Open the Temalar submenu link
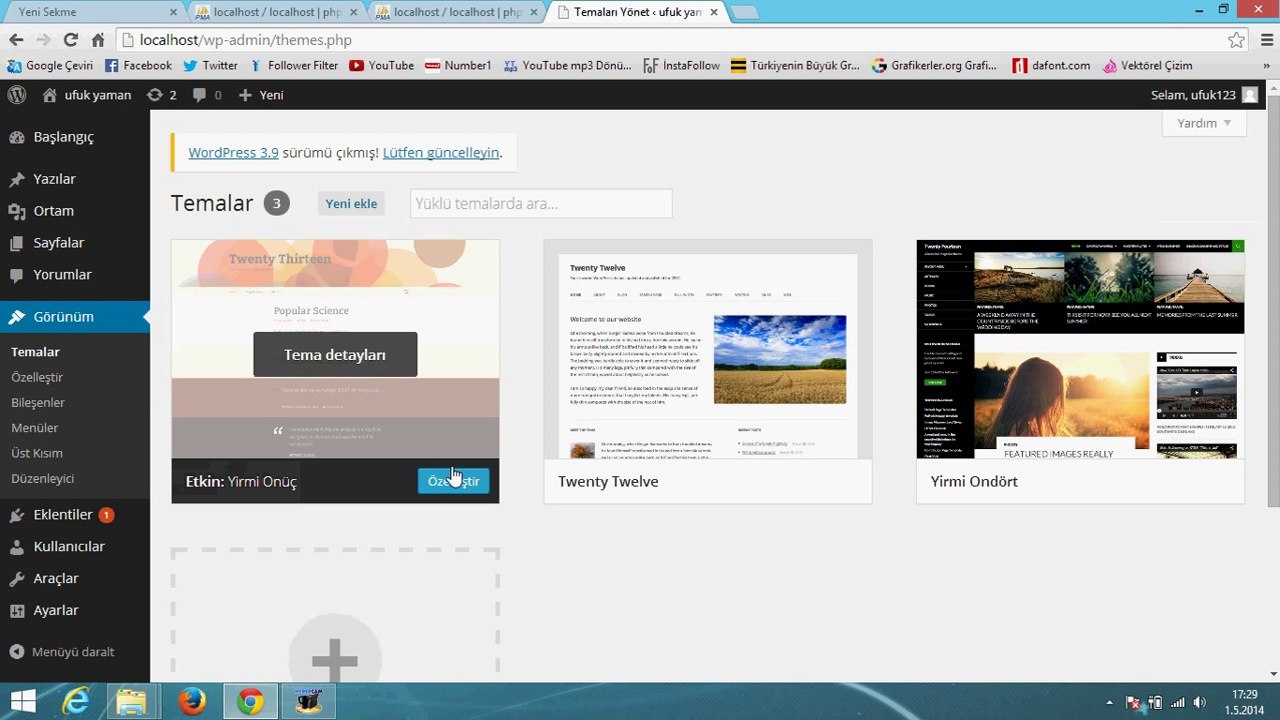 point(36,352)
